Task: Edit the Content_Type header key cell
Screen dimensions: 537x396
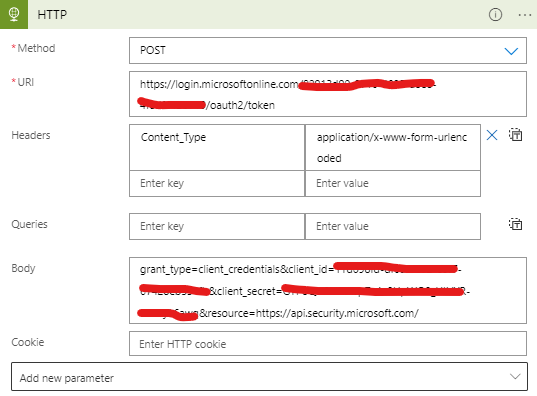Action: point(217,147)
